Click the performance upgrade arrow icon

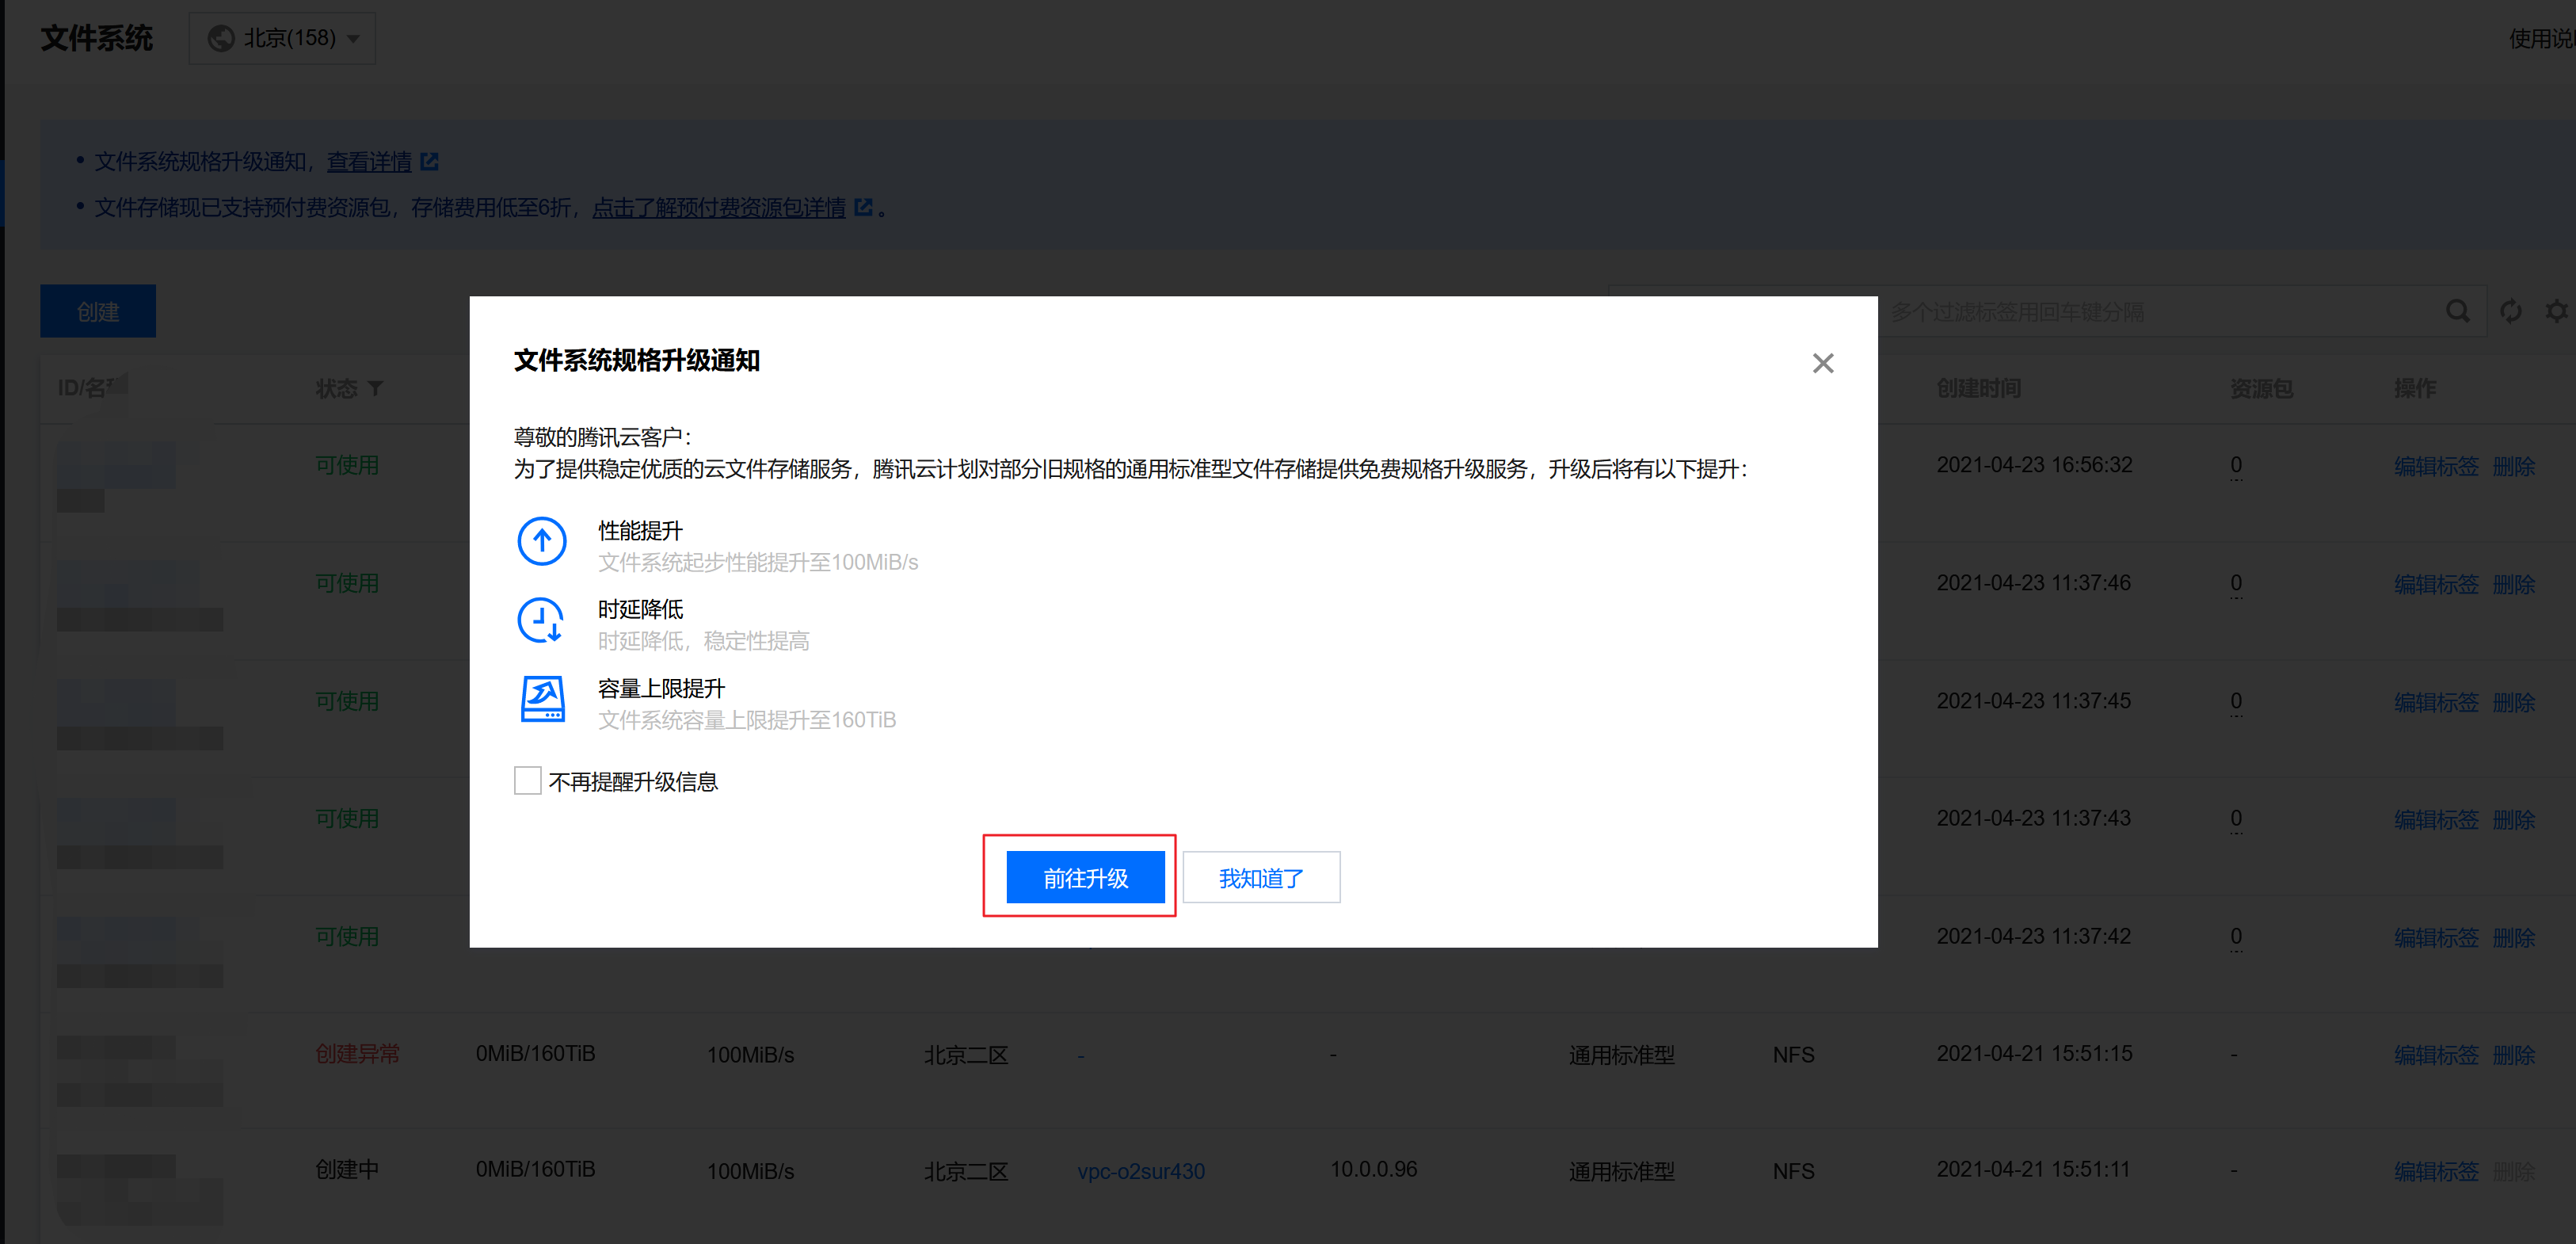tap(542, 542)
